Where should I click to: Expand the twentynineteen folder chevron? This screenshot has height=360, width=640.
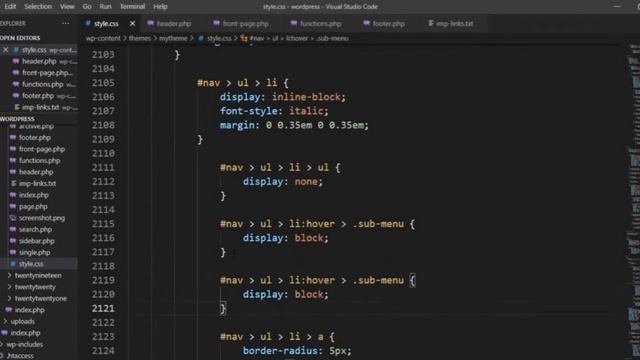point(9,276)
